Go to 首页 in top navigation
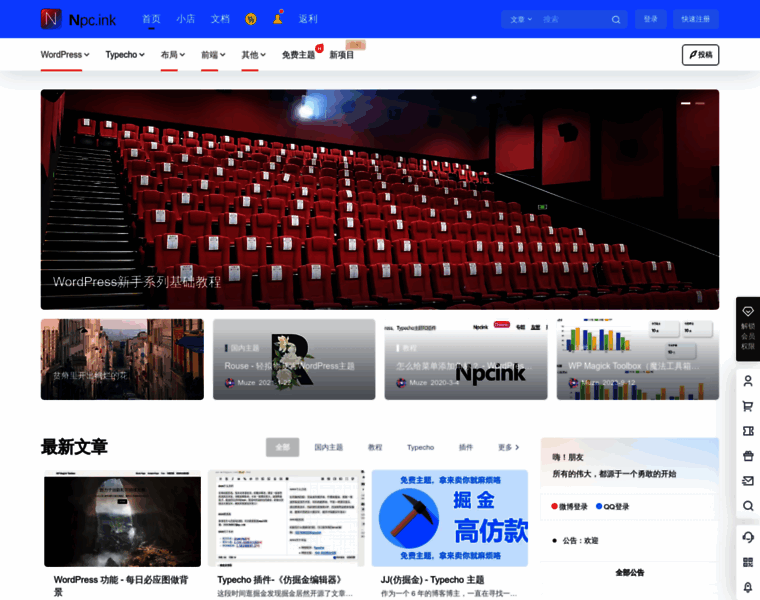This screenshot has width=760, height=600. pyautogui.click(x=151, y=19)
